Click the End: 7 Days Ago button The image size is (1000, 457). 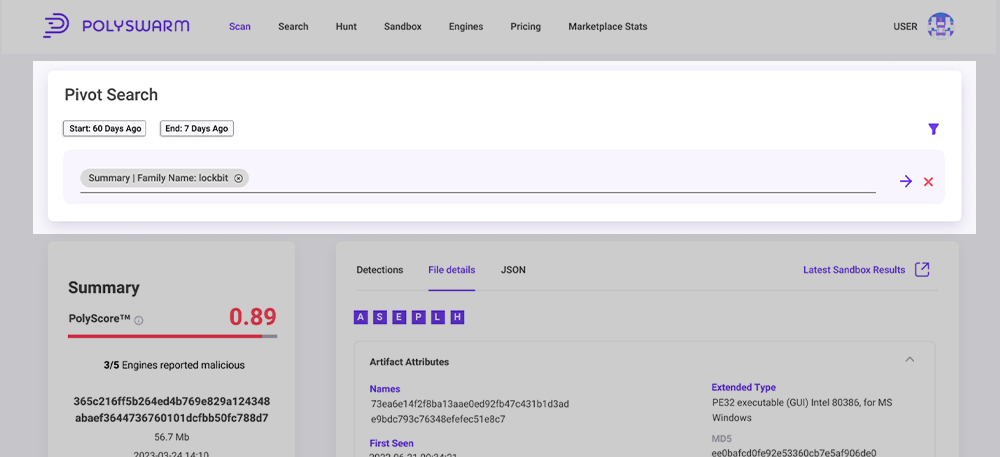click(x=196, y=128)
